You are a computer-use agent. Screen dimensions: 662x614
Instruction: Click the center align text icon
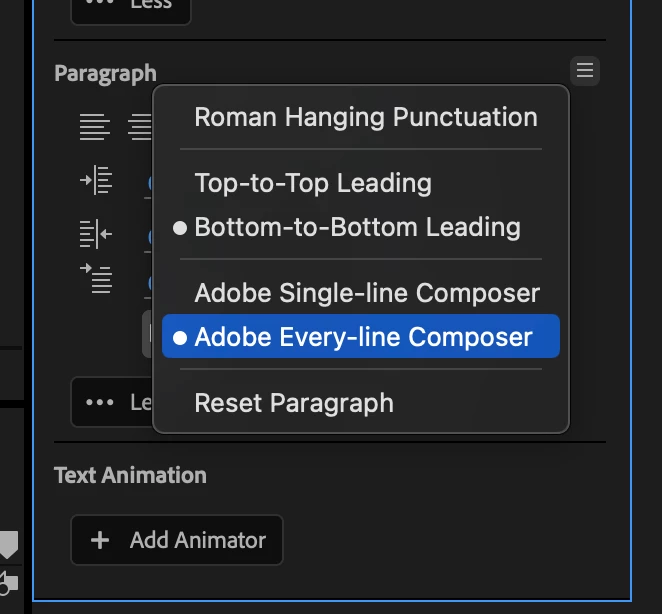click(x=140, y=127)
